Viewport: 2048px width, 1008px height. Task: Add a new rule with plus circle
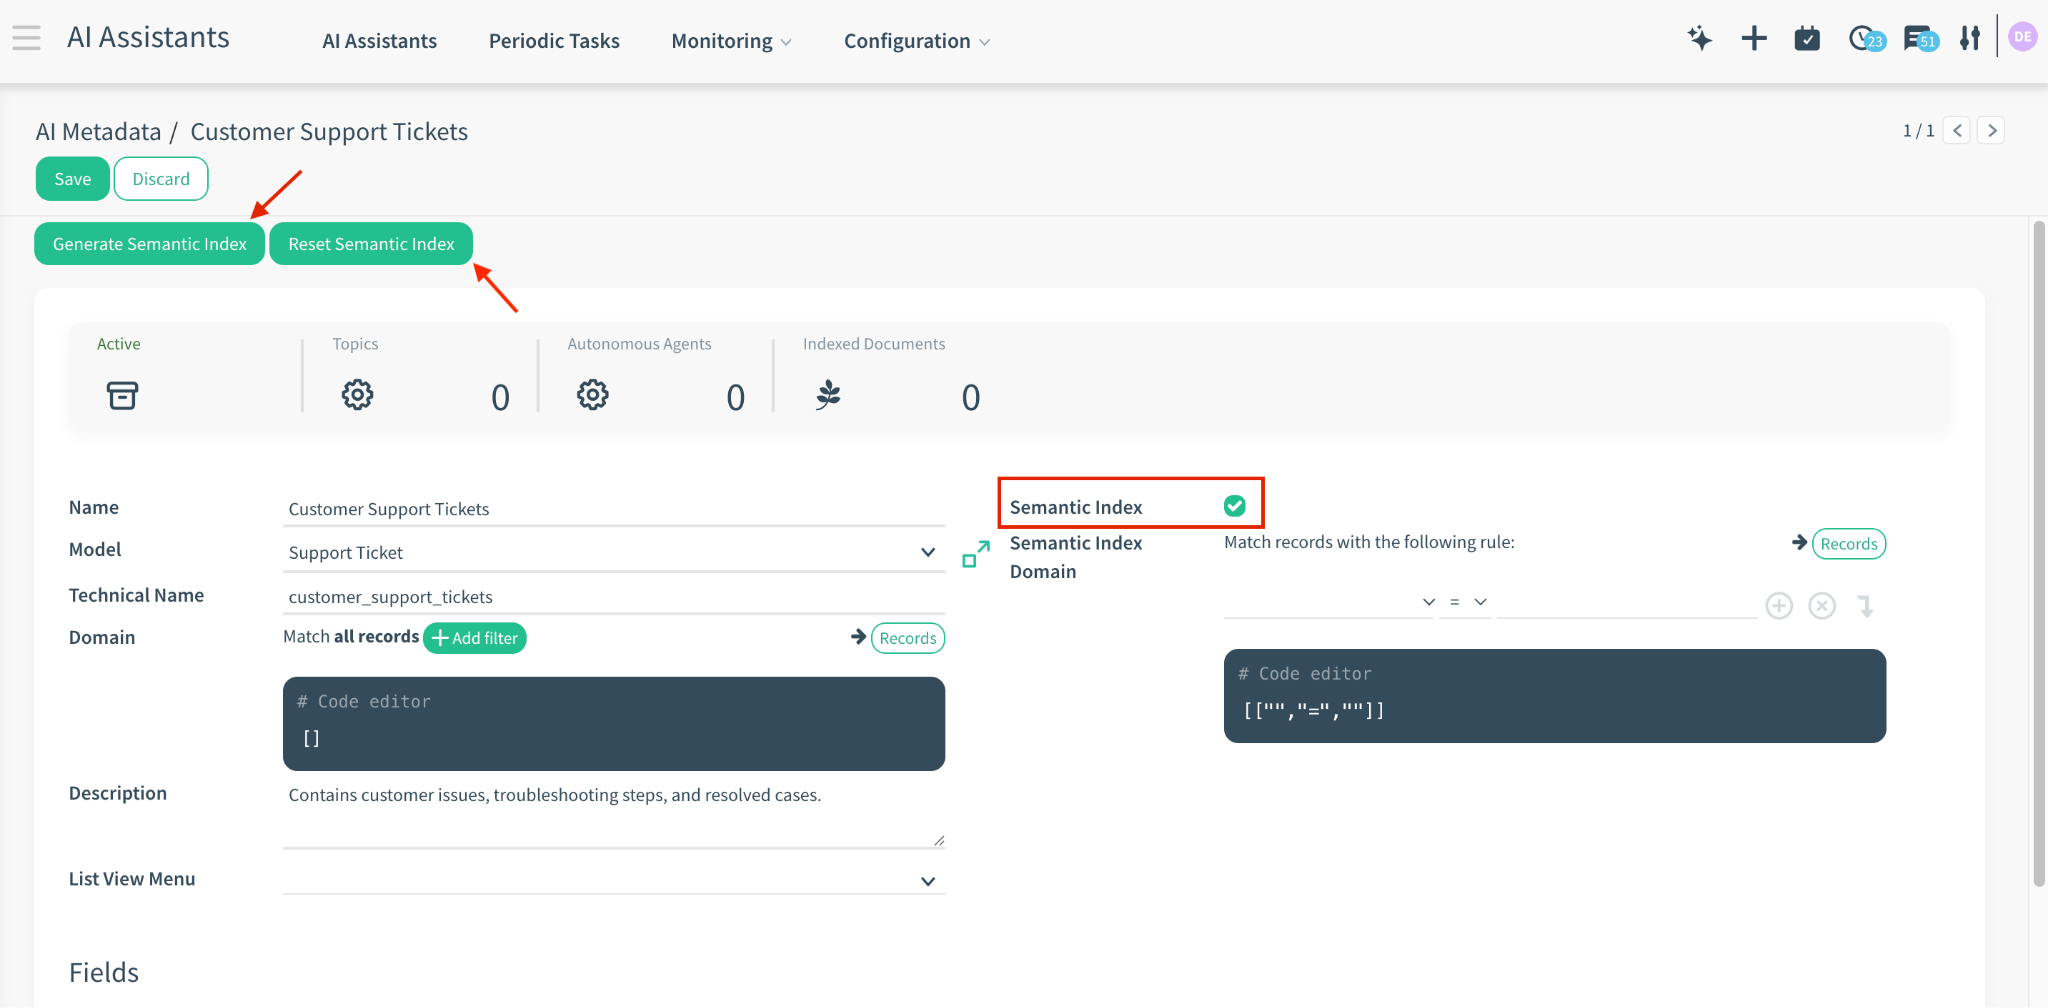1779,606
